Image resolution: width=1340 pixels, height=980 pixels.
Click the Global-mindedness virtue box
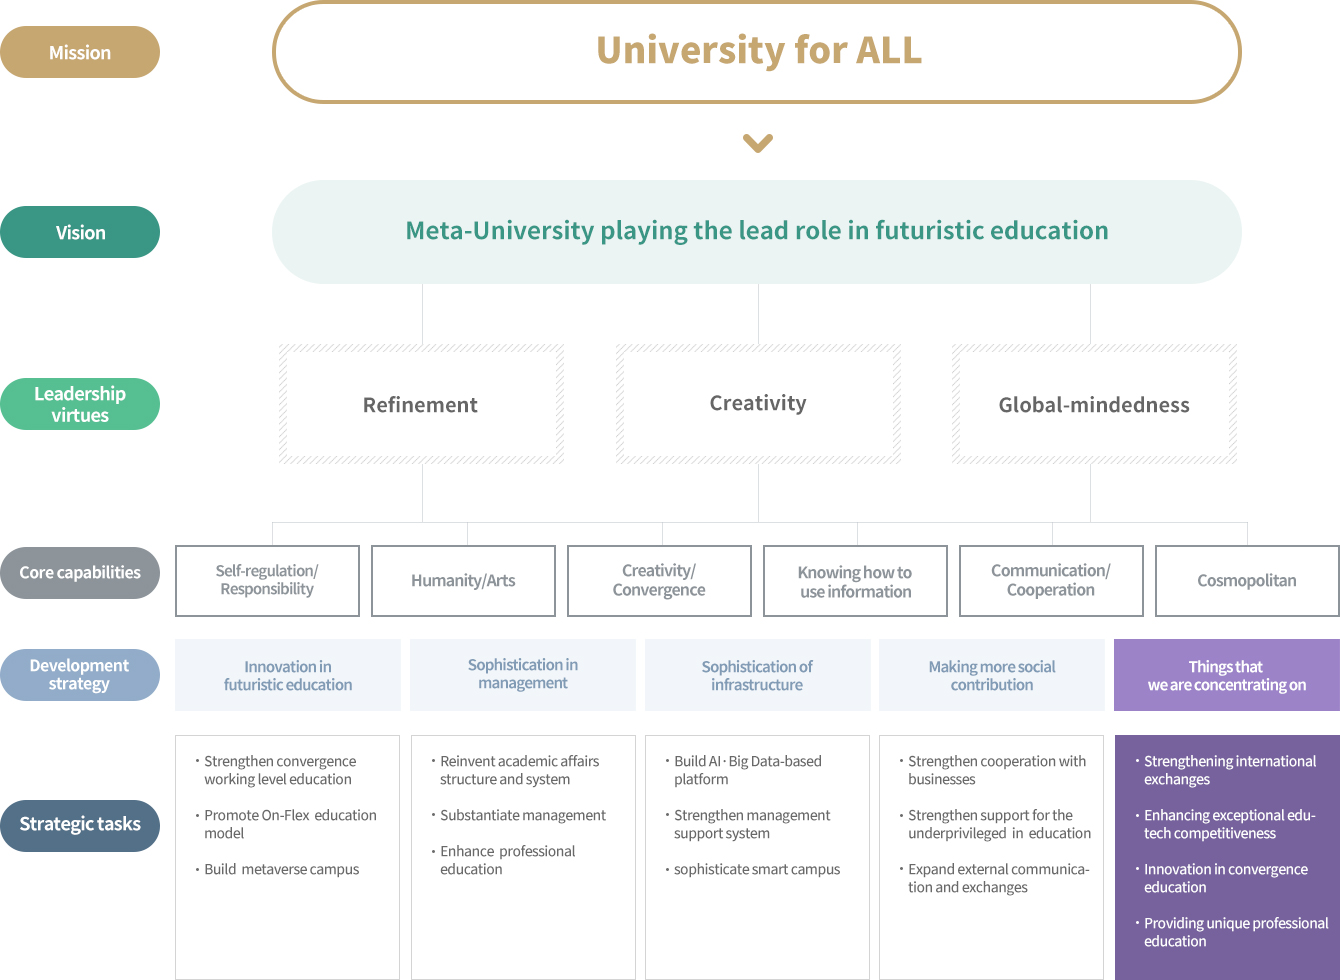pos(1094,404)
